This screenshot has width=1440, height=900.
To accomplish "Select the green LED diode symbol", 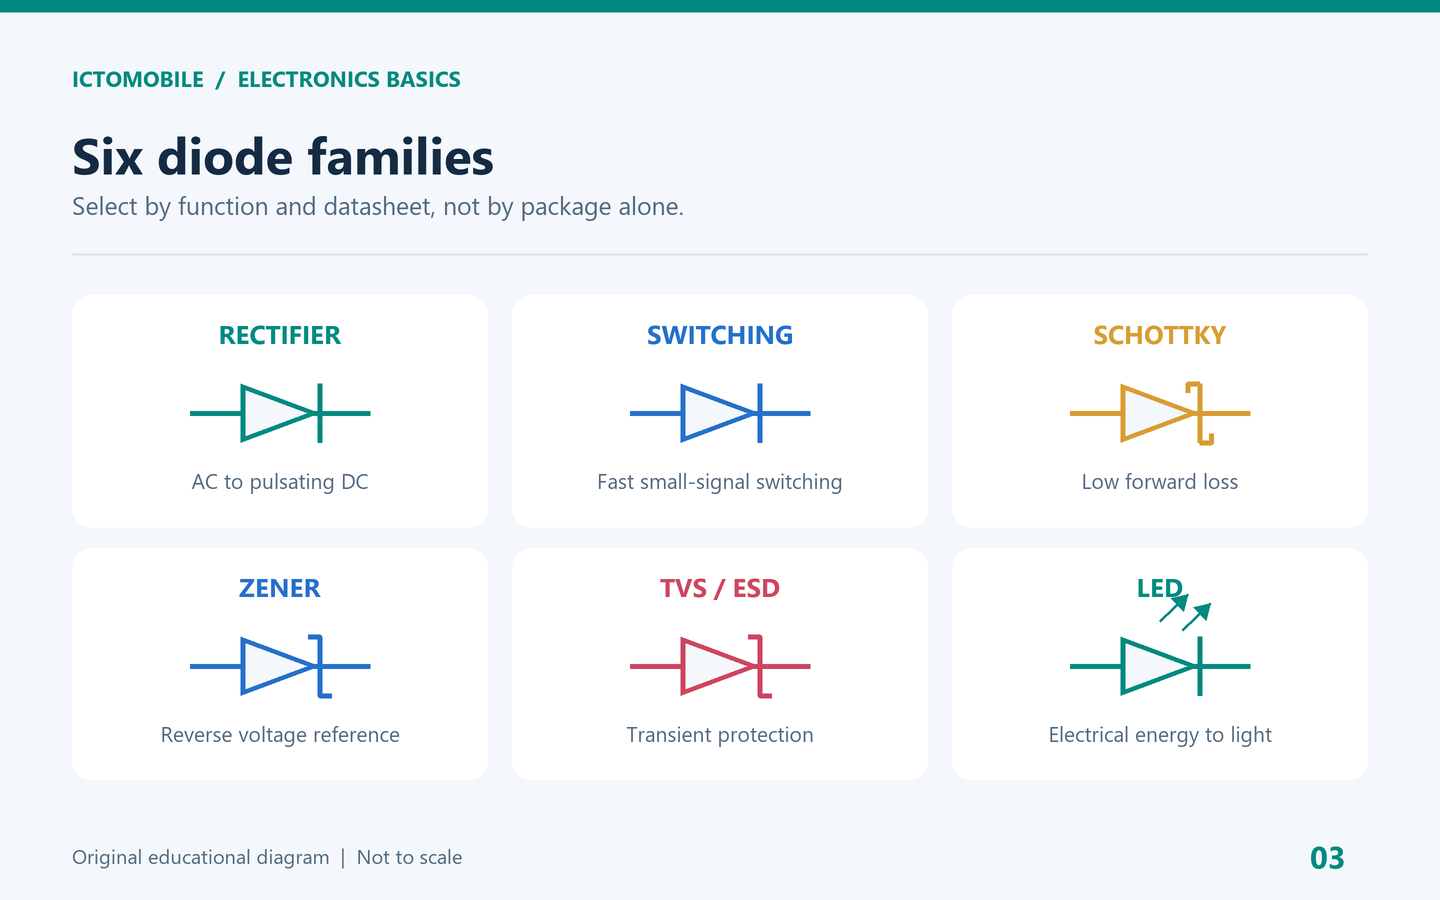I will tap(1160, 666).
